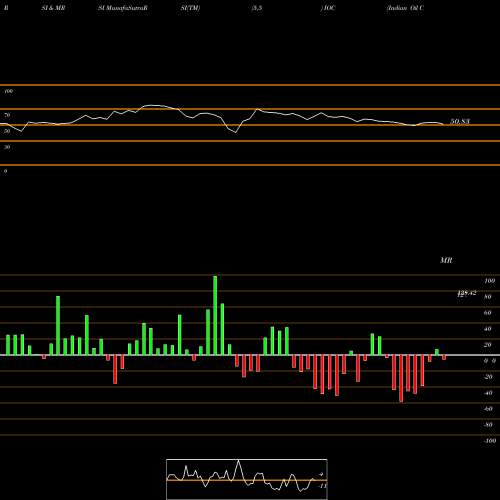500x500 pixels.
Task: Click the RSI axis label 30
Action: point(7,147)
